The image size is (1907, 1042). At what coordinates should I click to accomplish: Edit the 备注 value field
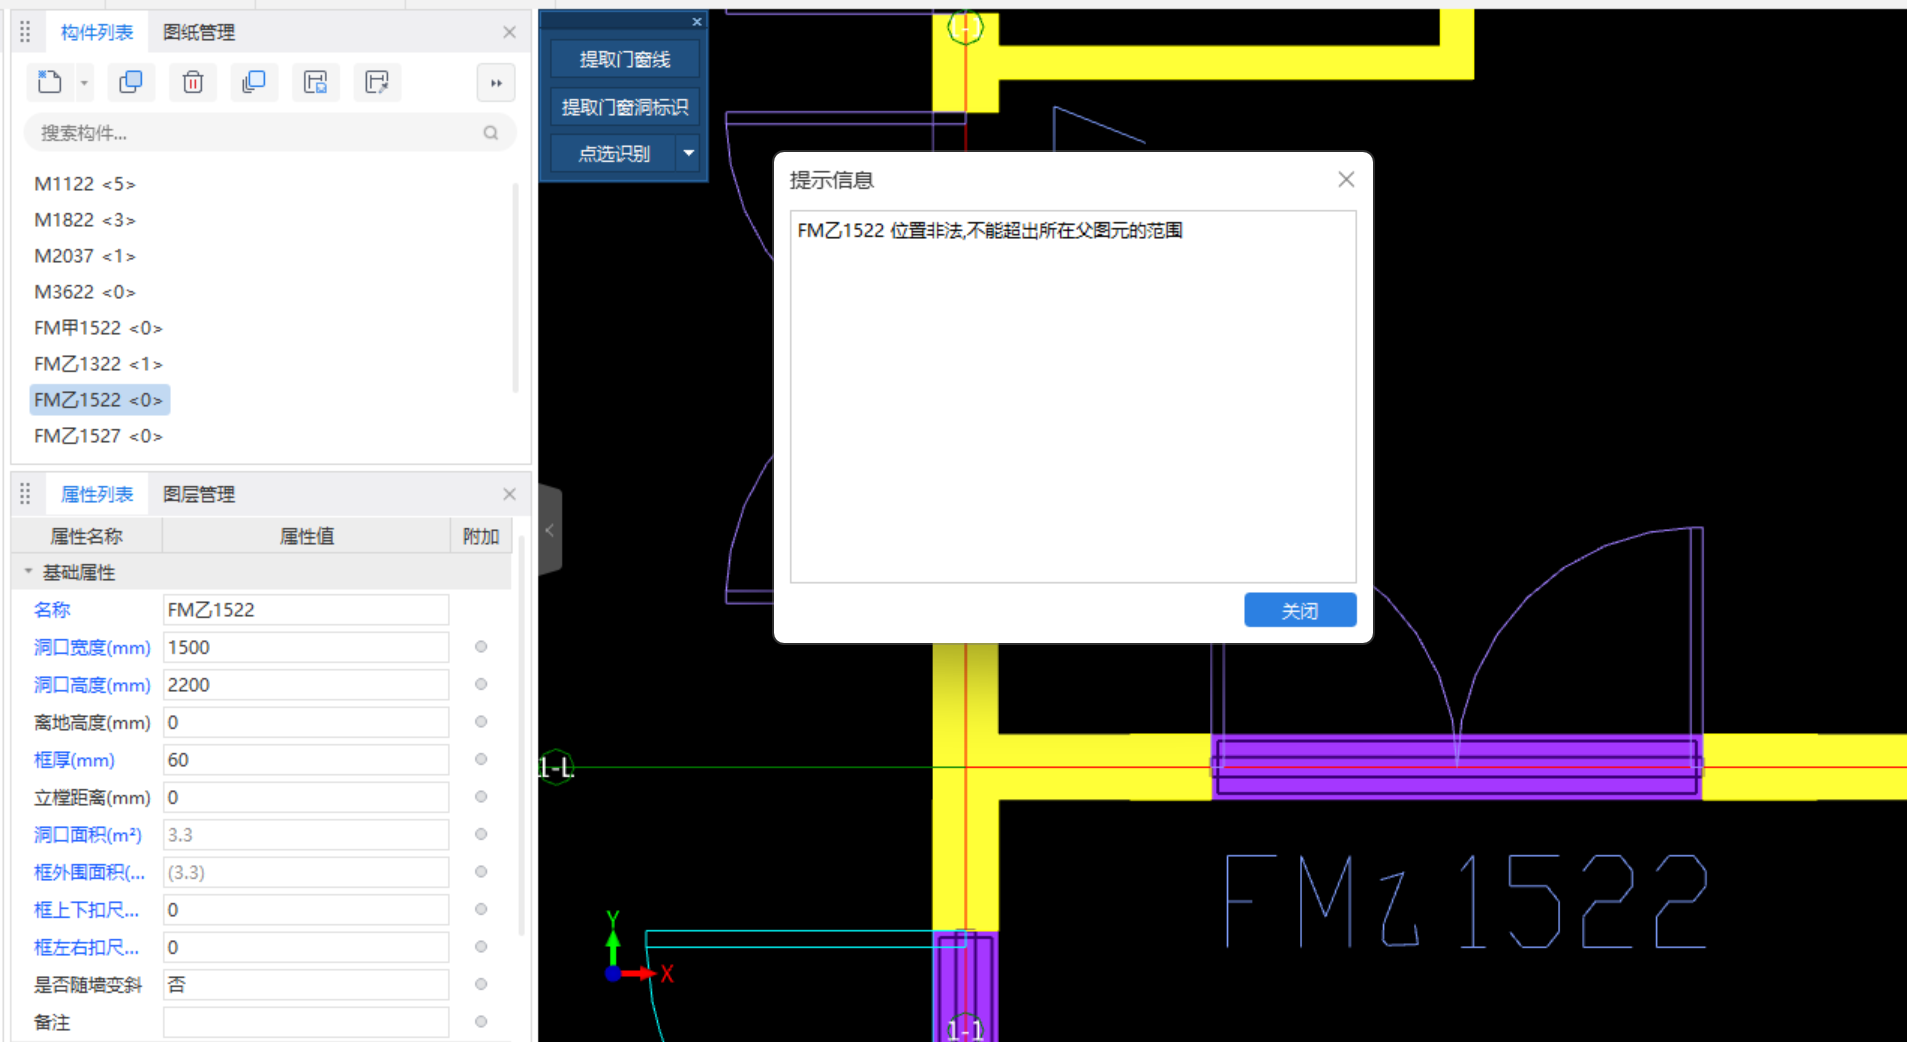tap(306, 1023)
